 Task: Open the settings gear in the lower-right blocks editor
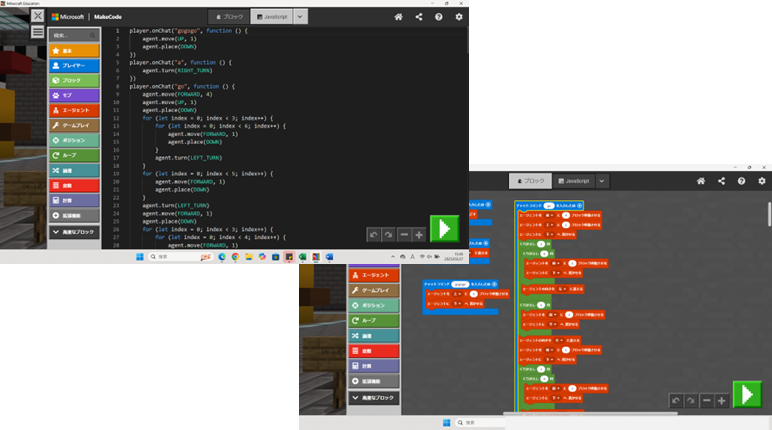click(762, 181)
